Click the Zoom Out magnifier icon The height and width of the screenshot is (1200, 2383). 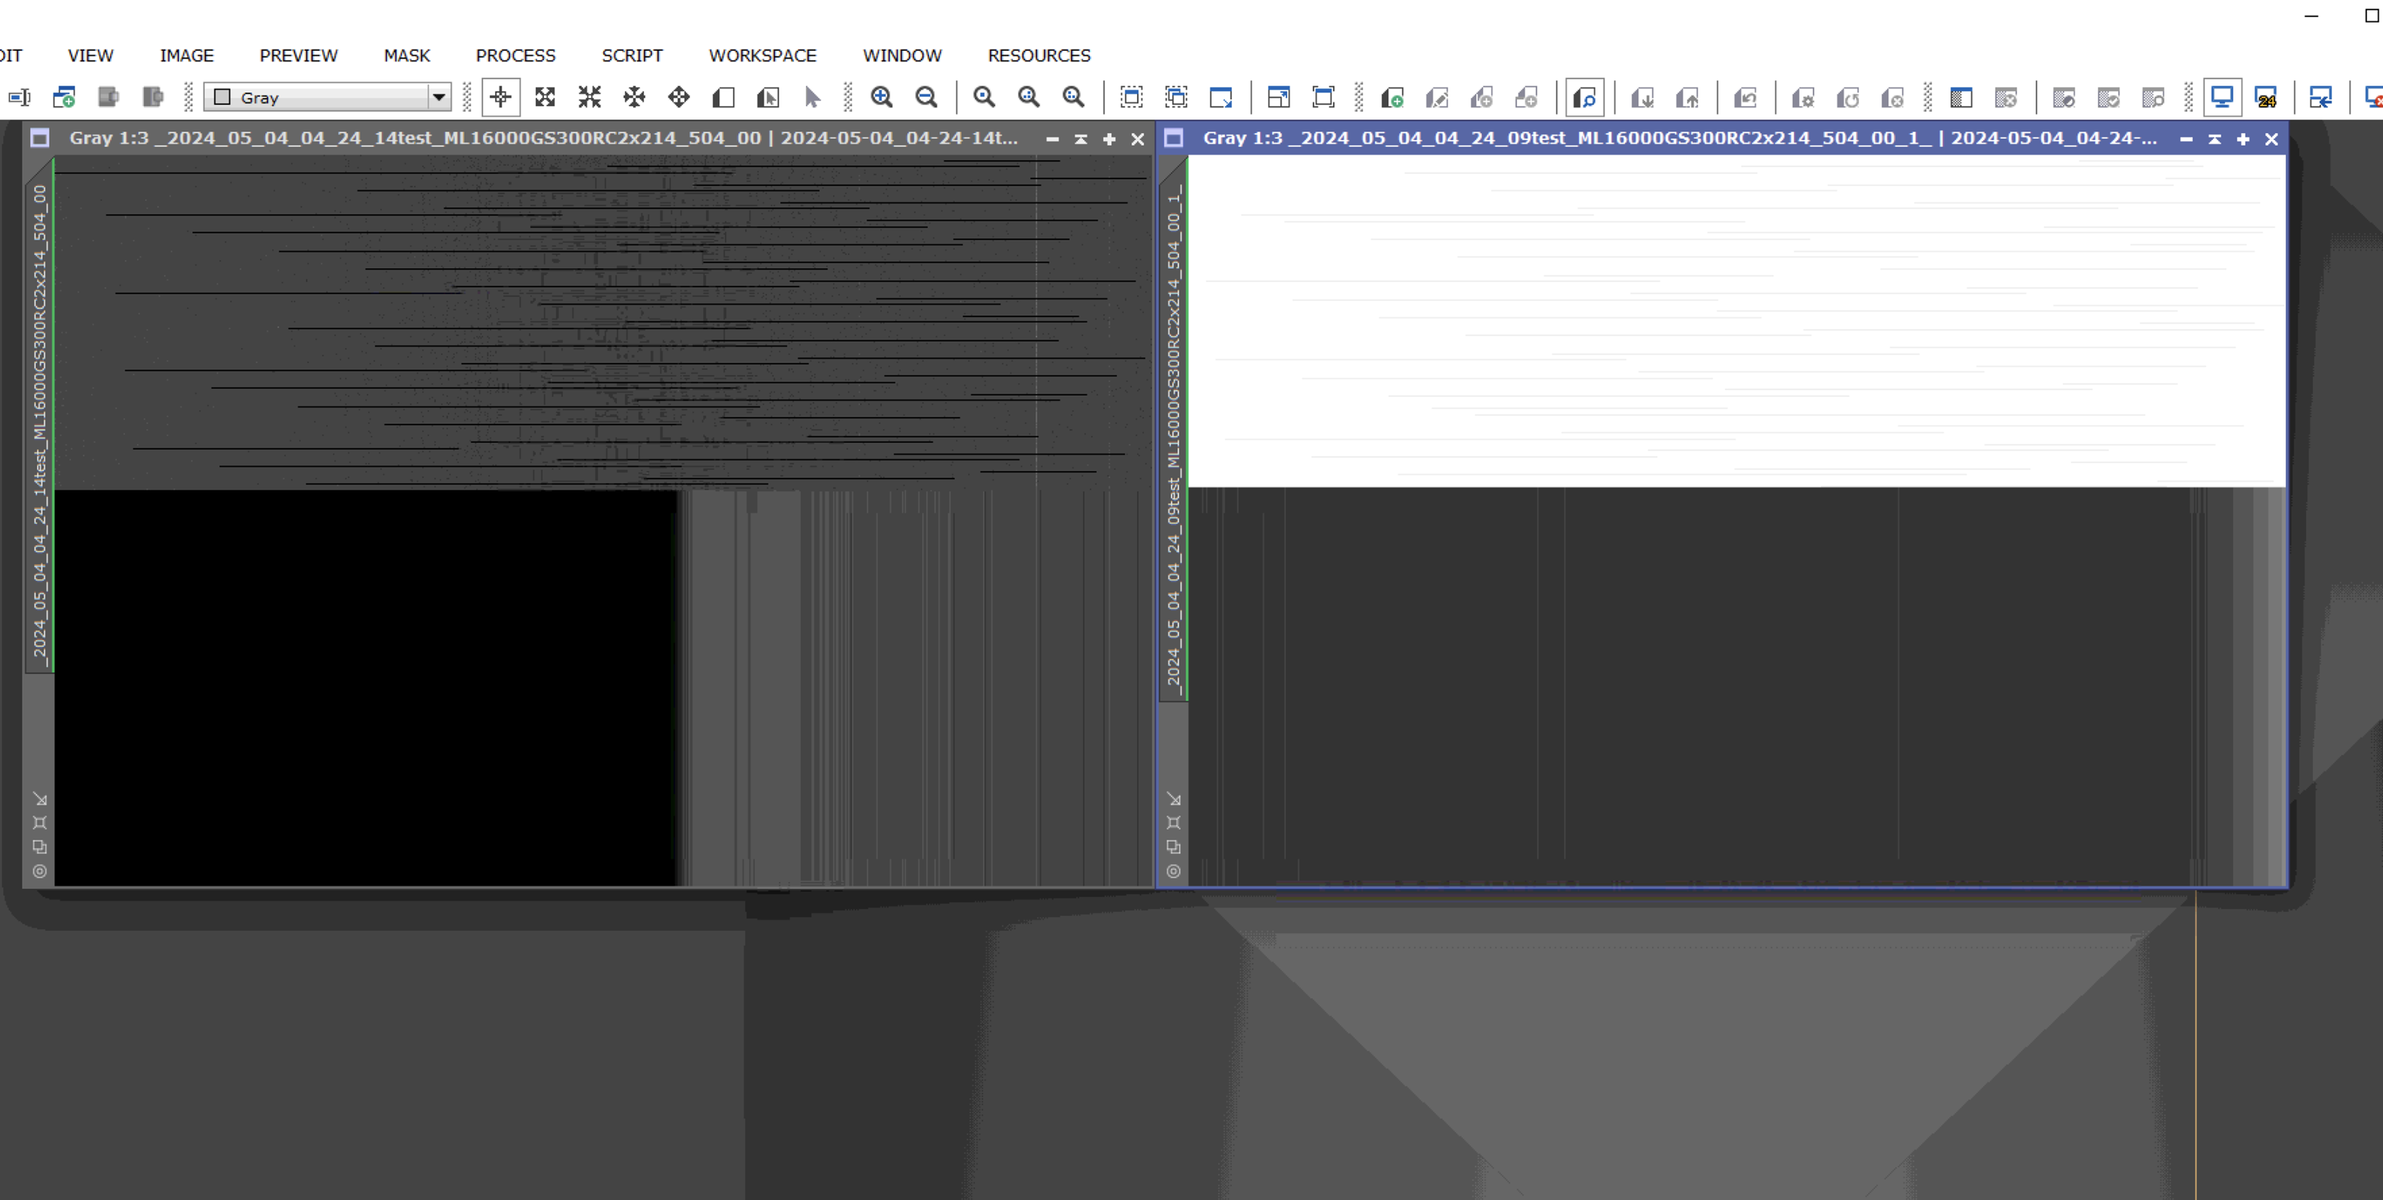[x=926, y=97]
